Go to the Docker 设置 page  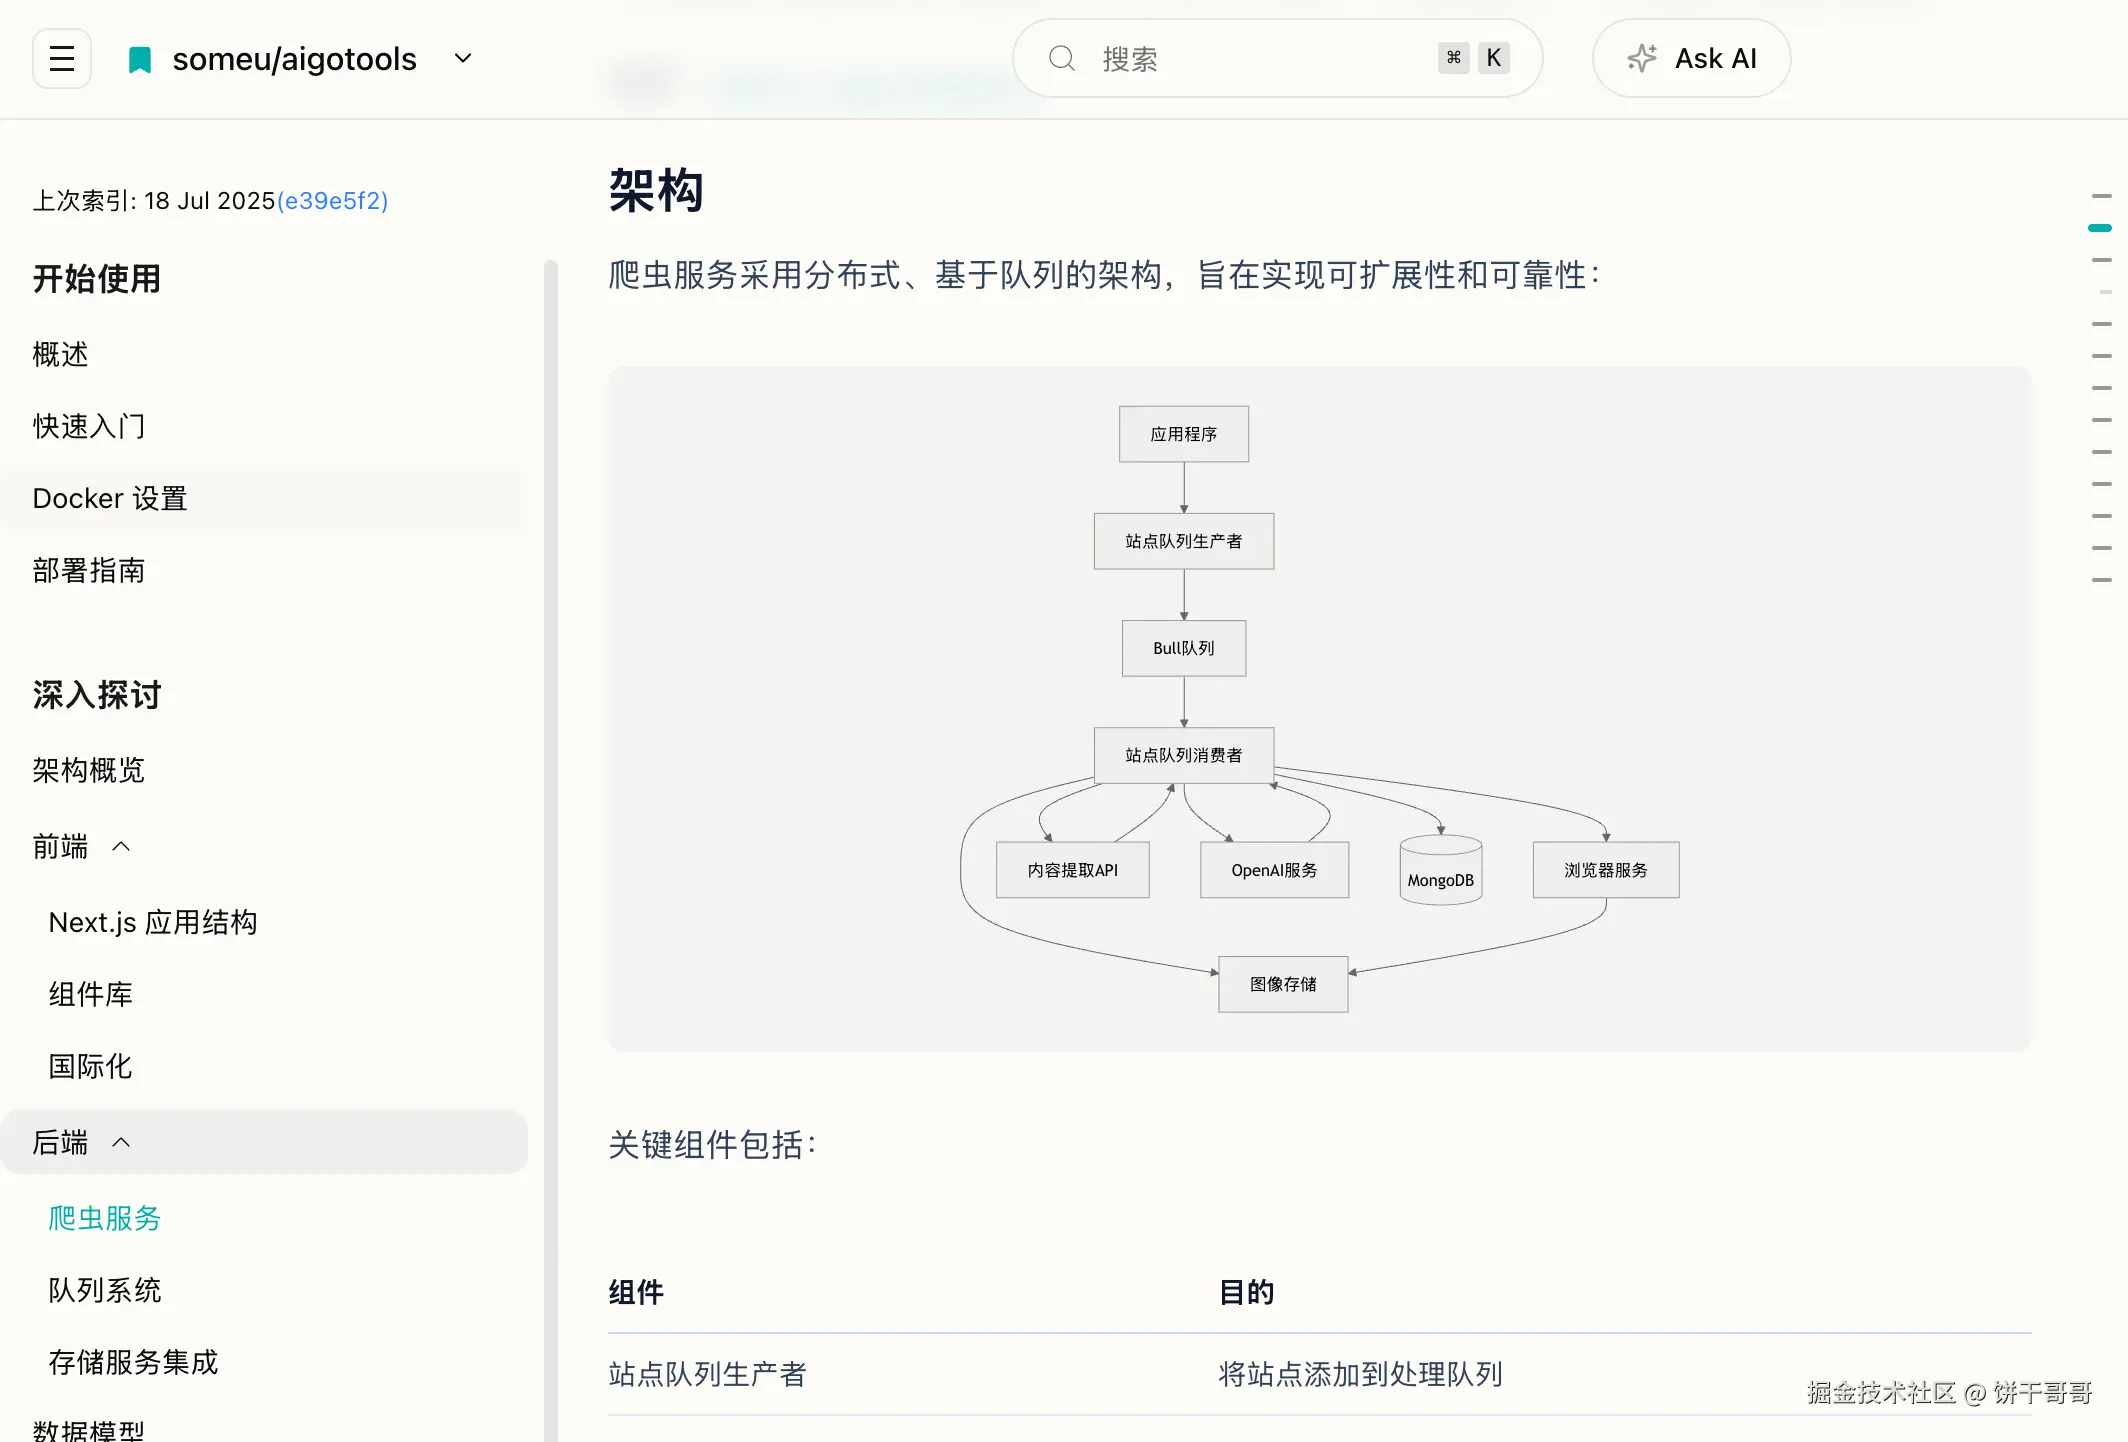pyautogui.click(x=110, y=498)
